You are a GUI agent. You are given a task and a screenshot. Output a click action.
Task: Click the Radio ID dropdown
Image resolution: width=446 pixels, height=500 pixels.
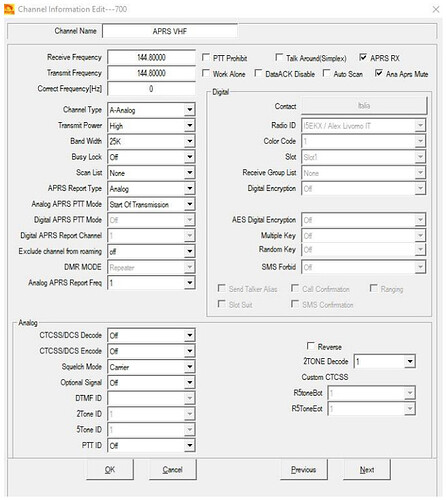[x=363, y=126]
